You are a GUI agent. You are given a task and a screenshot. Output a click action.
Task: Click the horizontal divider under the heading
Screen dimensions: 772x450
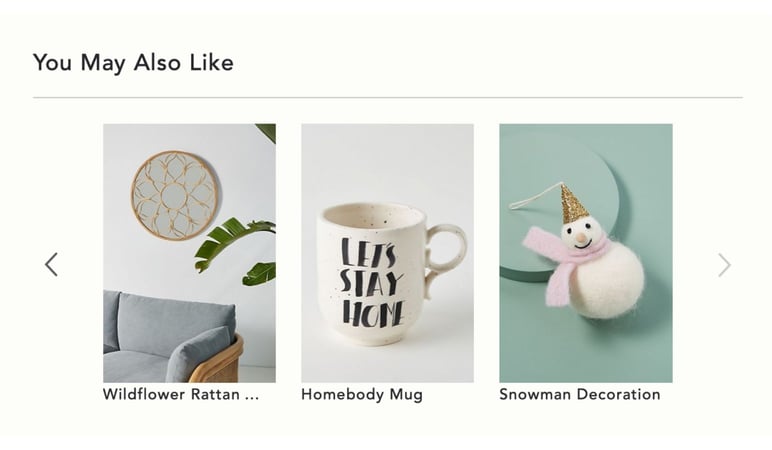(x=387, y=97)
